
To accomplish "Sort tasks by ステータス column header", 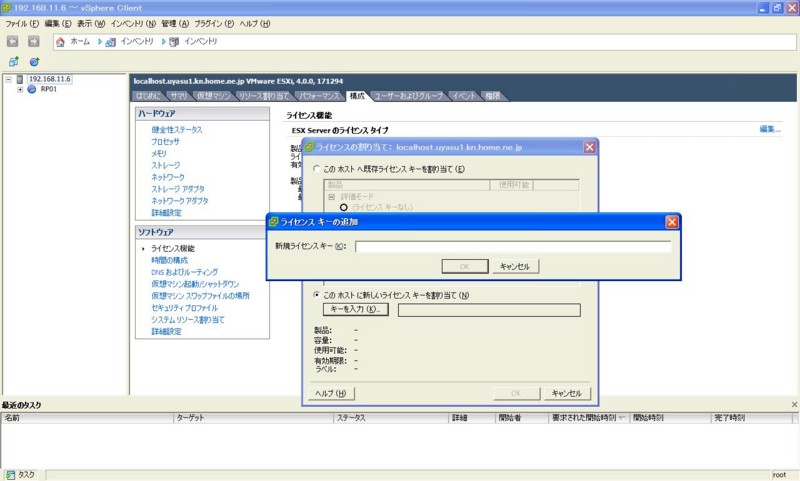I will (391, 418).
